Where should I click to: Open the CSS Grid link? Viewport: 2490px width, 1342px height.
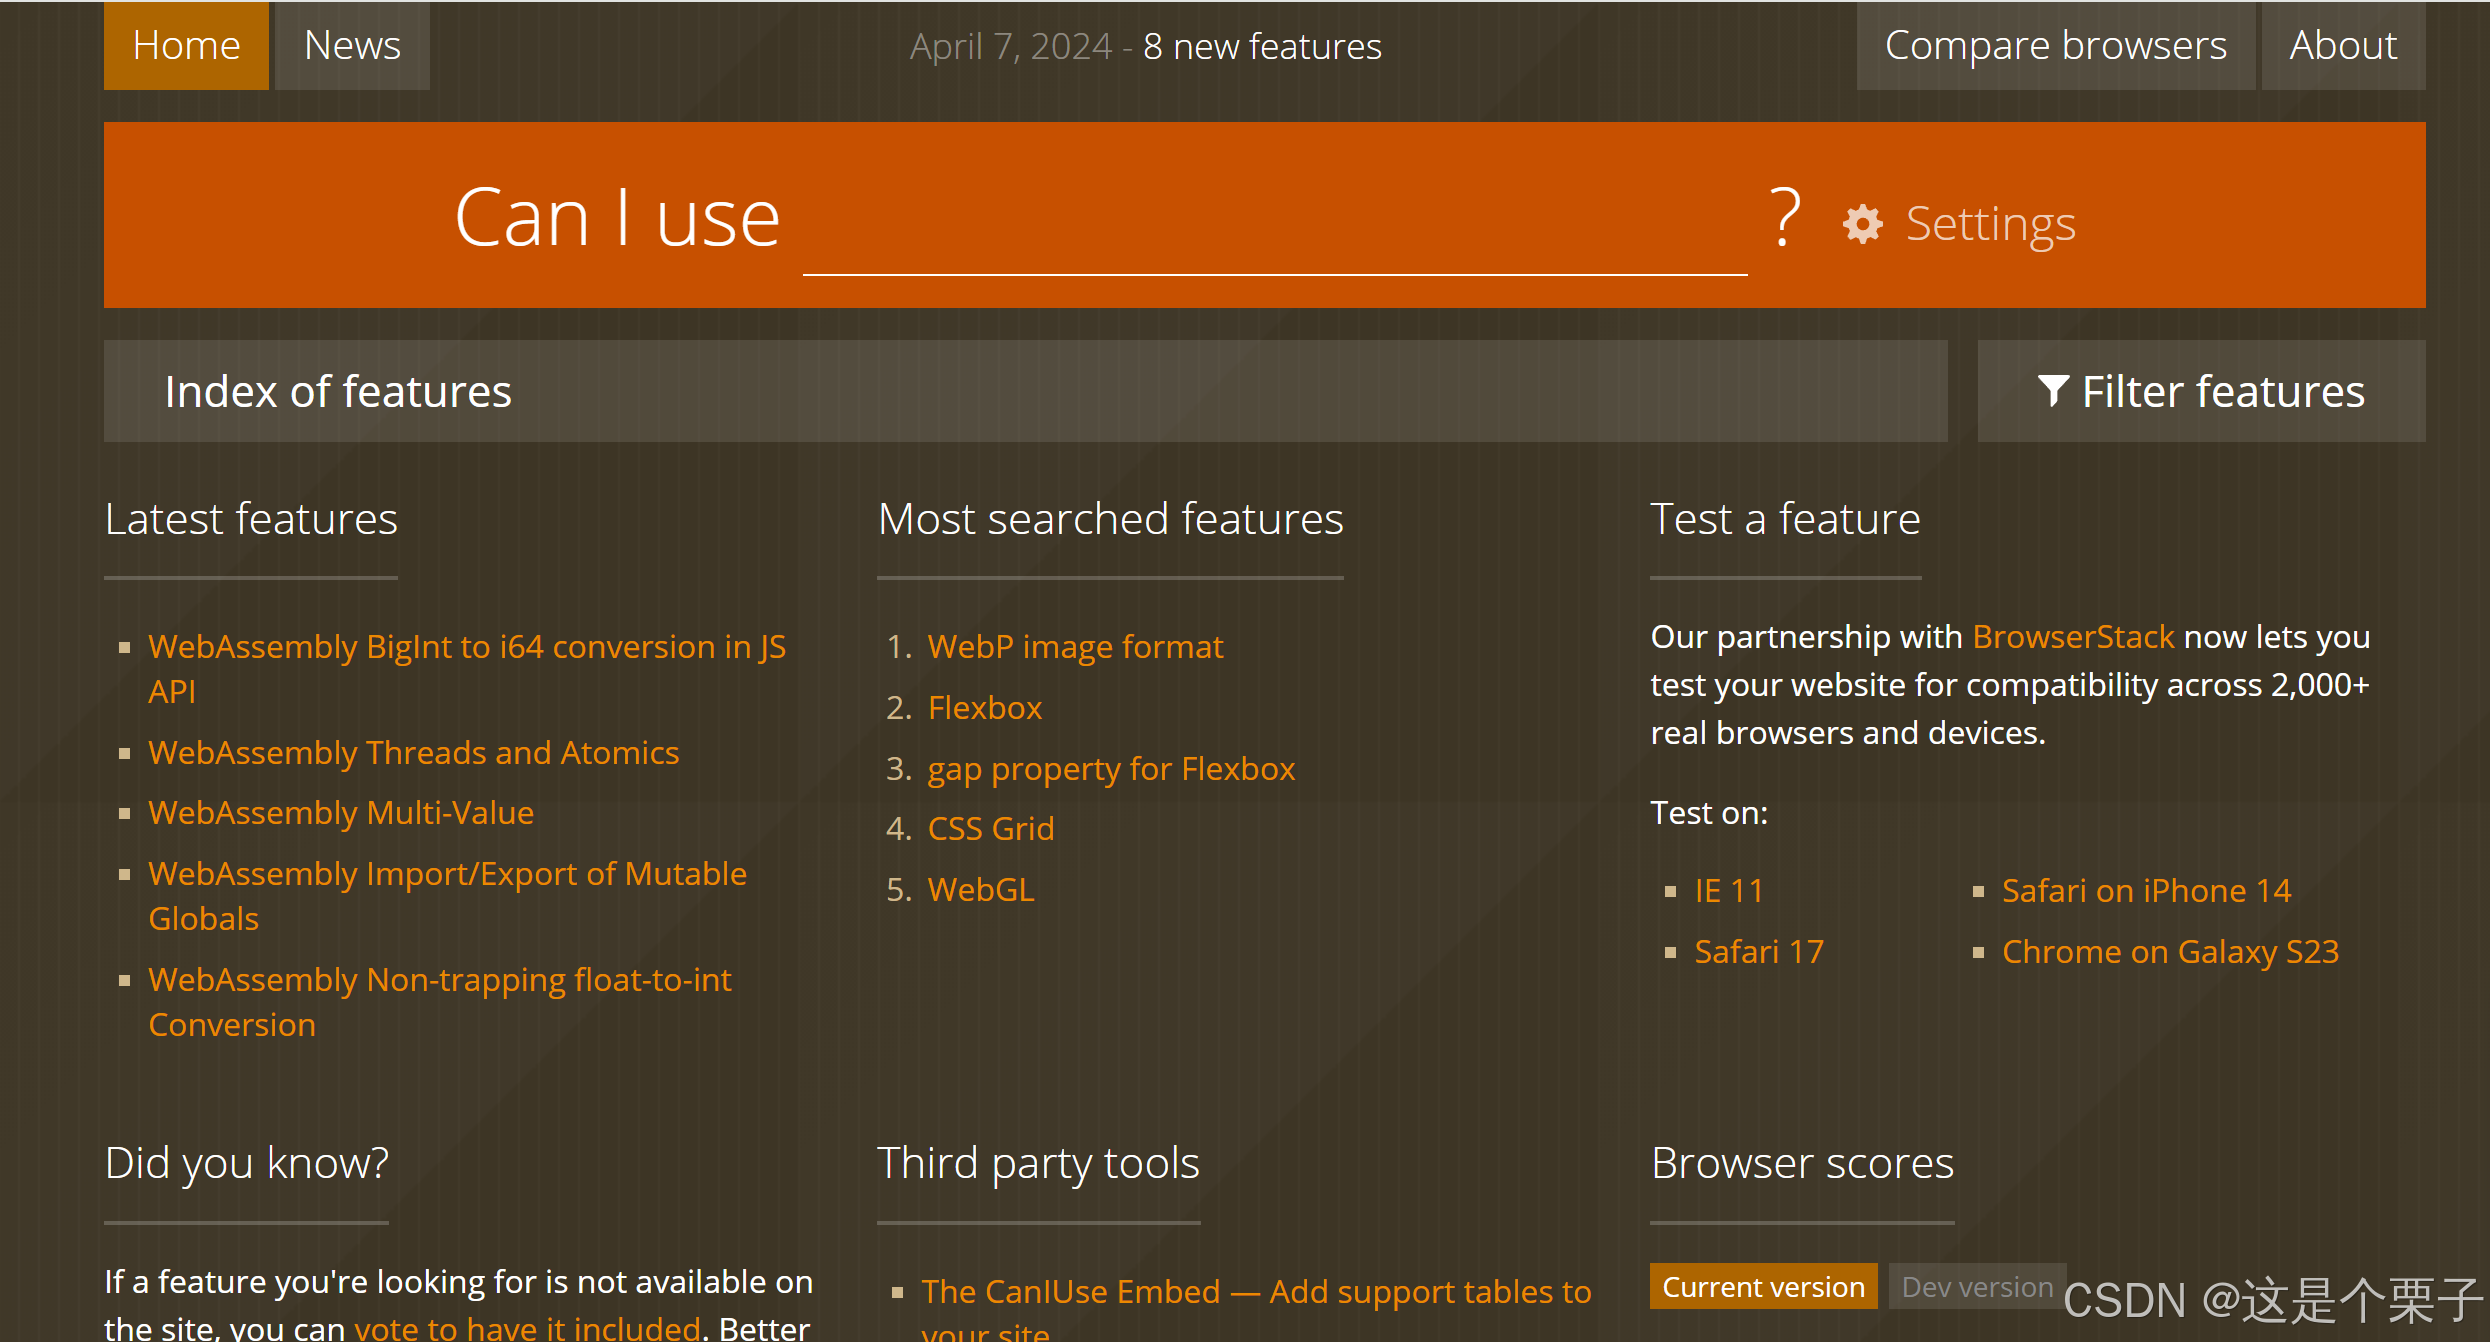[x=991, y=829]
